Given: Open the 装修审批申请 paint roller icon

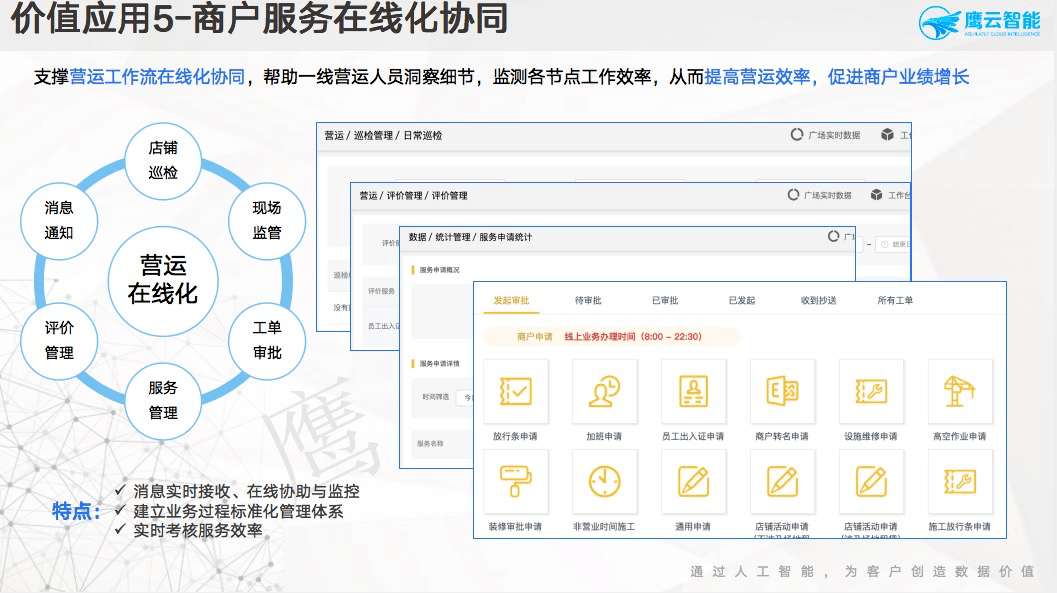Looking at the screenshot, I should tap(516, 482).
